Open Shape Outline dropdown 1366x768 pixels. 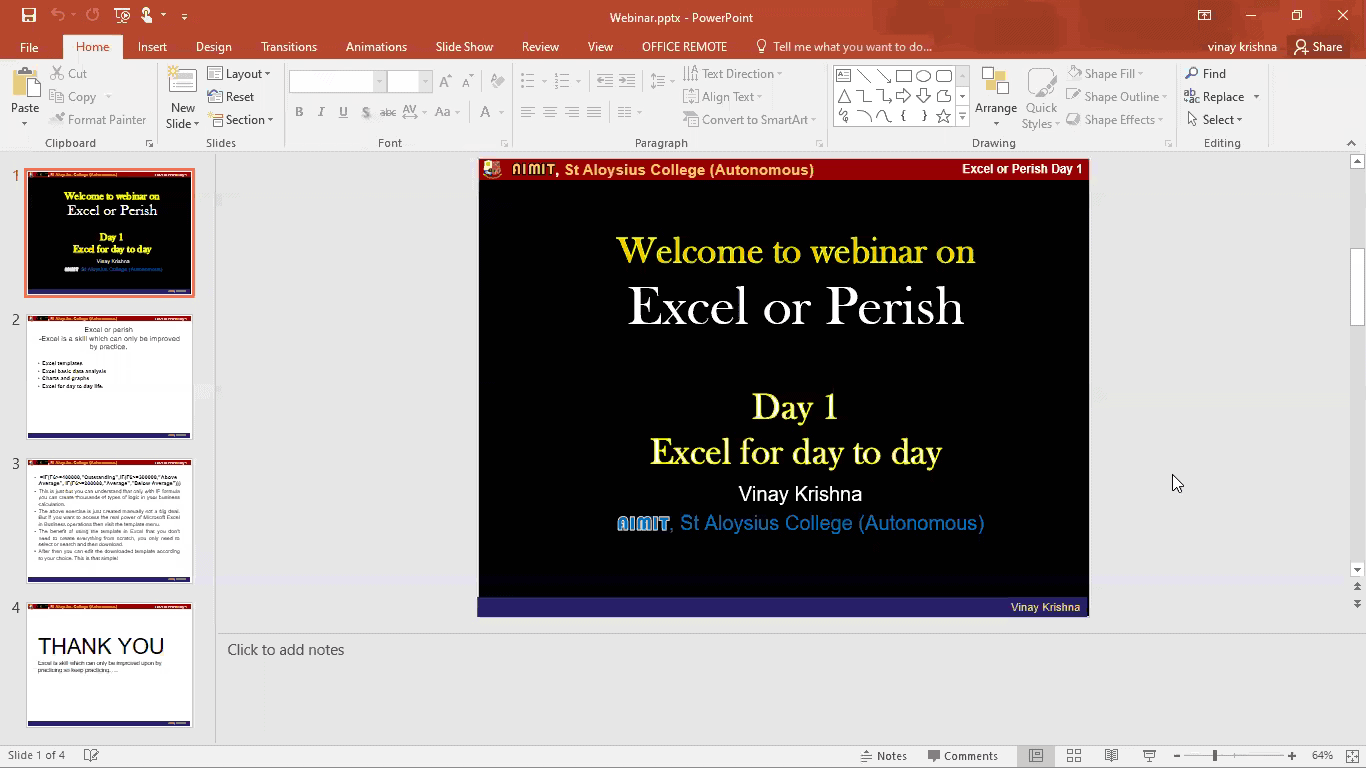pyautogui.click(x=1117, y=97)
